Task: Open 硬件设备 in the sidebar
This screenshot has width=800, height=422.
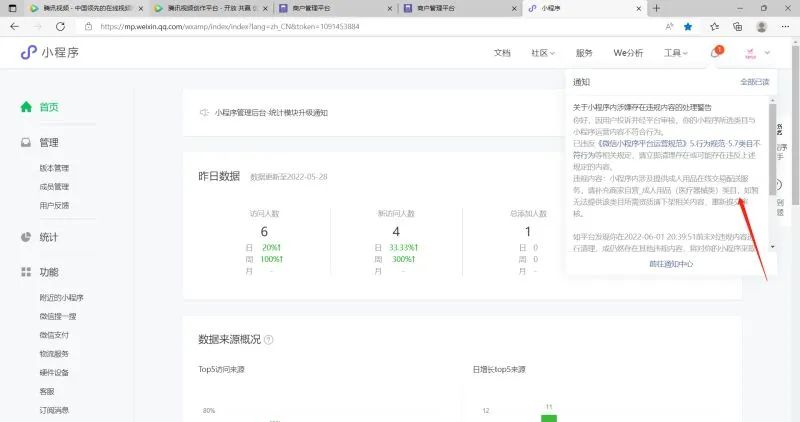Action: [54, 373]
